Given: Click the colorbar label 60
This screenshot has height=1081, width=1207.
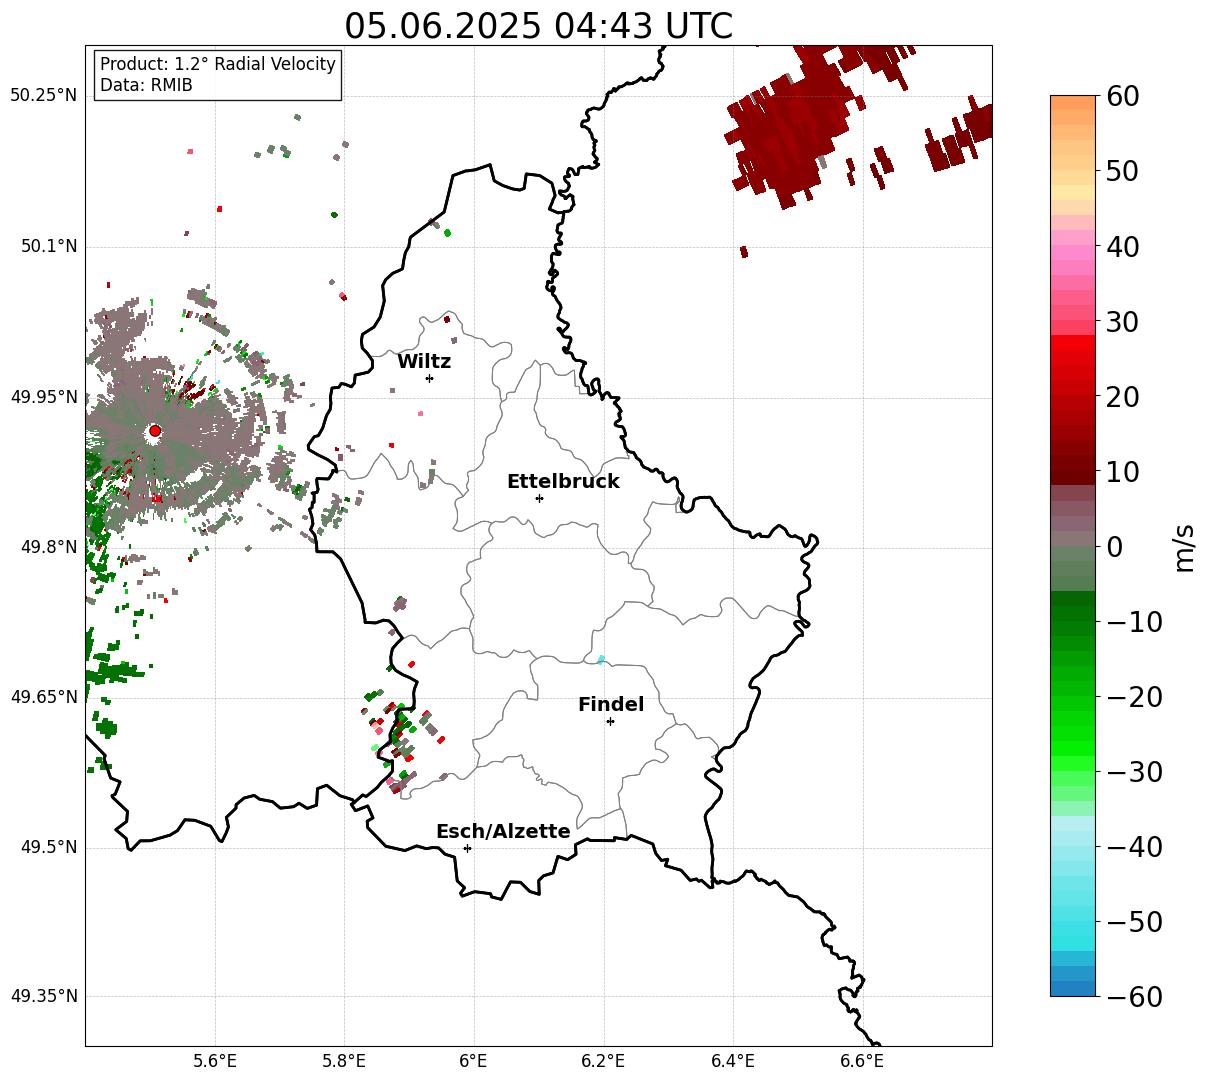Looking at the screenshot, I should tap(1122, 96).
